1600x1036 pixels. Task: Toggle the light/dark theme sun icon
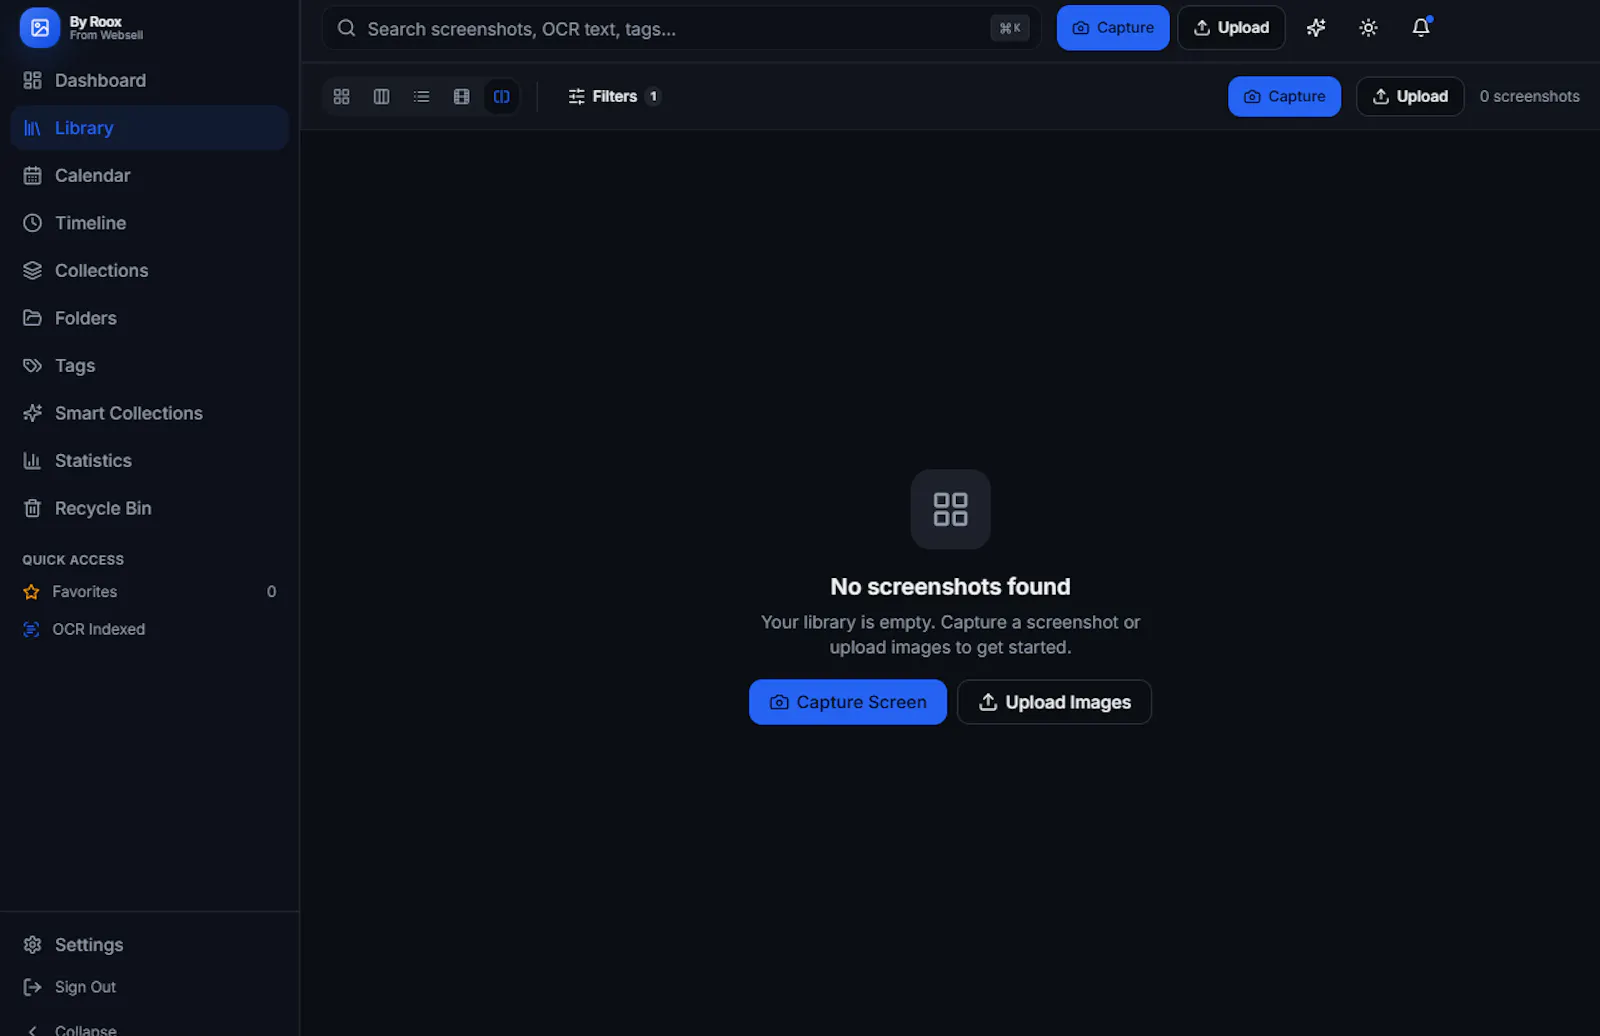click(x=1368, y=28)
